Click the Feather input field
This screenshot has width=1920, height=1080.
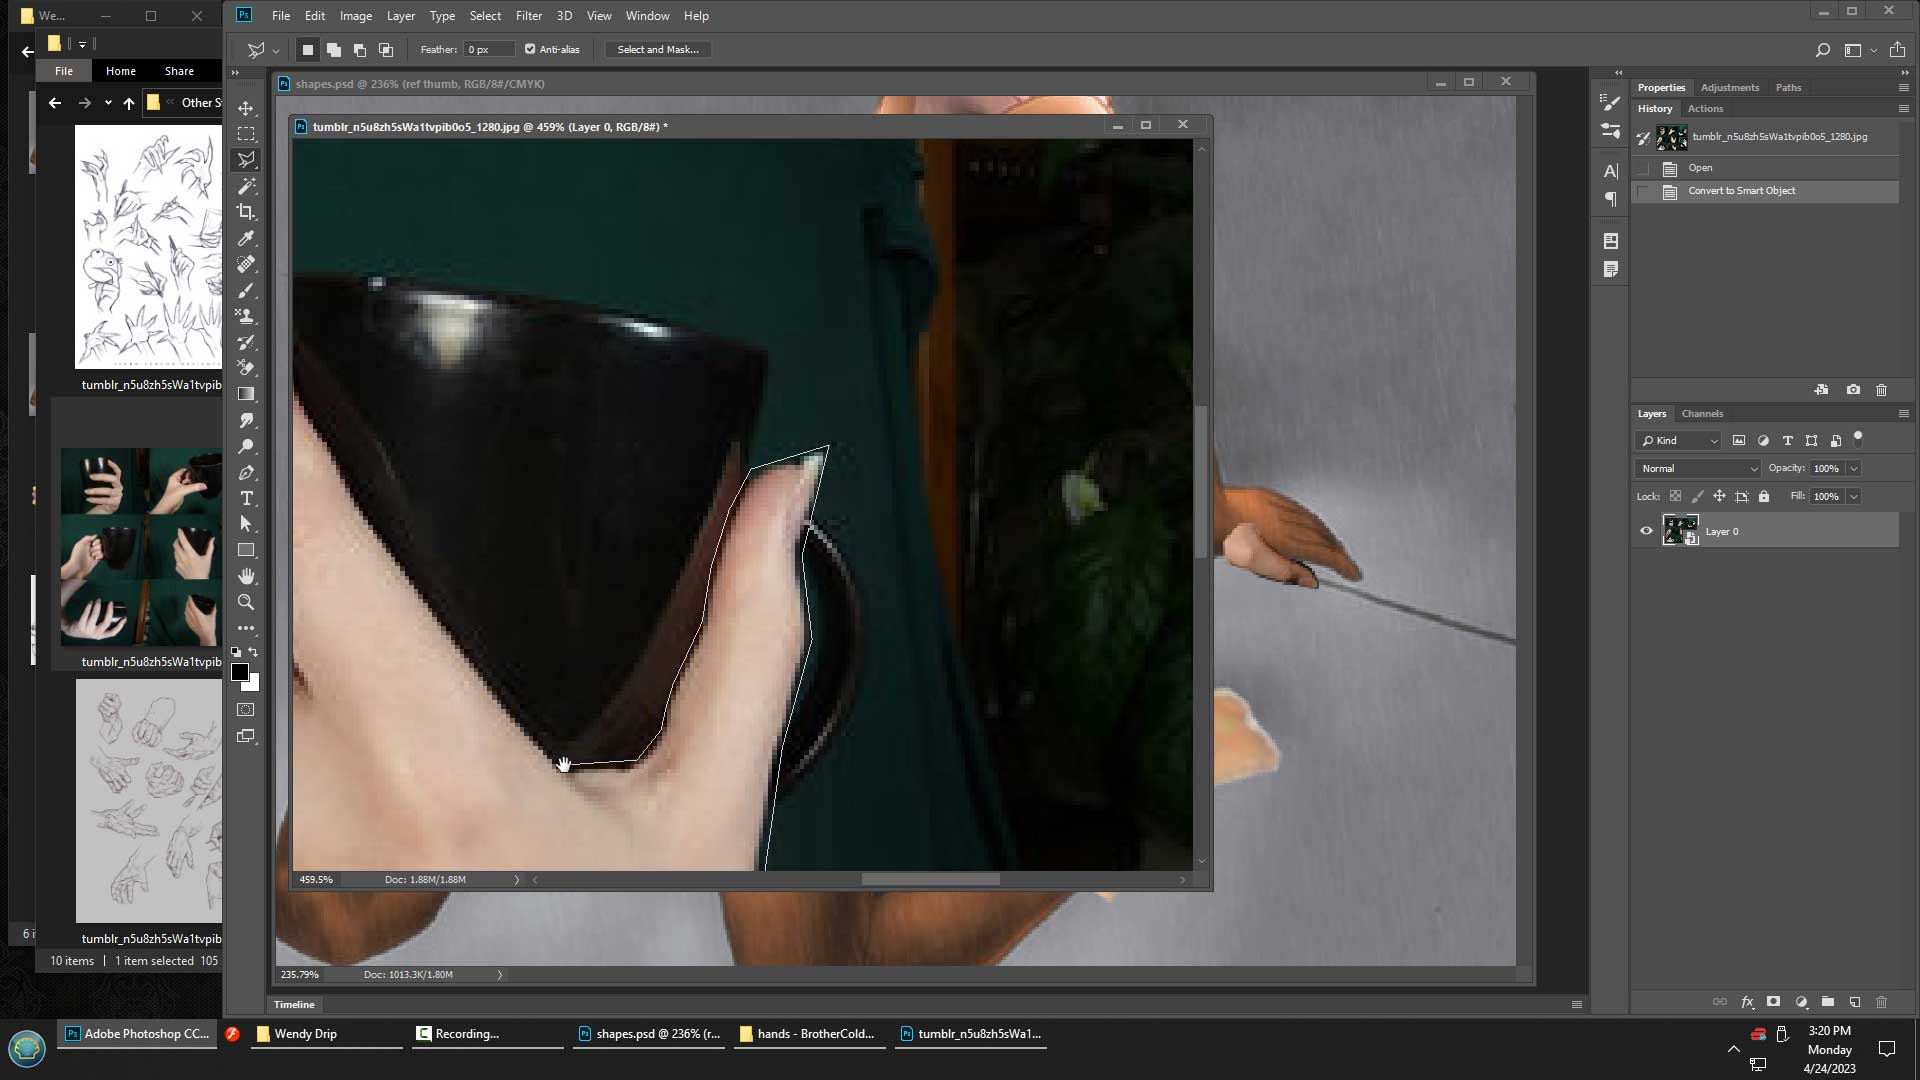click(488, 49)
